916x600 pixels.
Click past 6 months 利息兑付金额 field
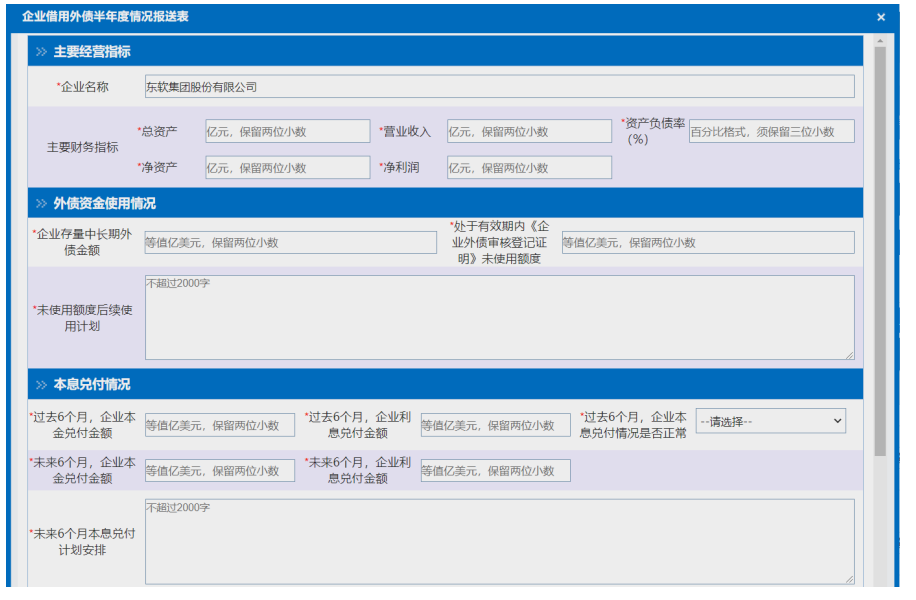coord(495,425)
